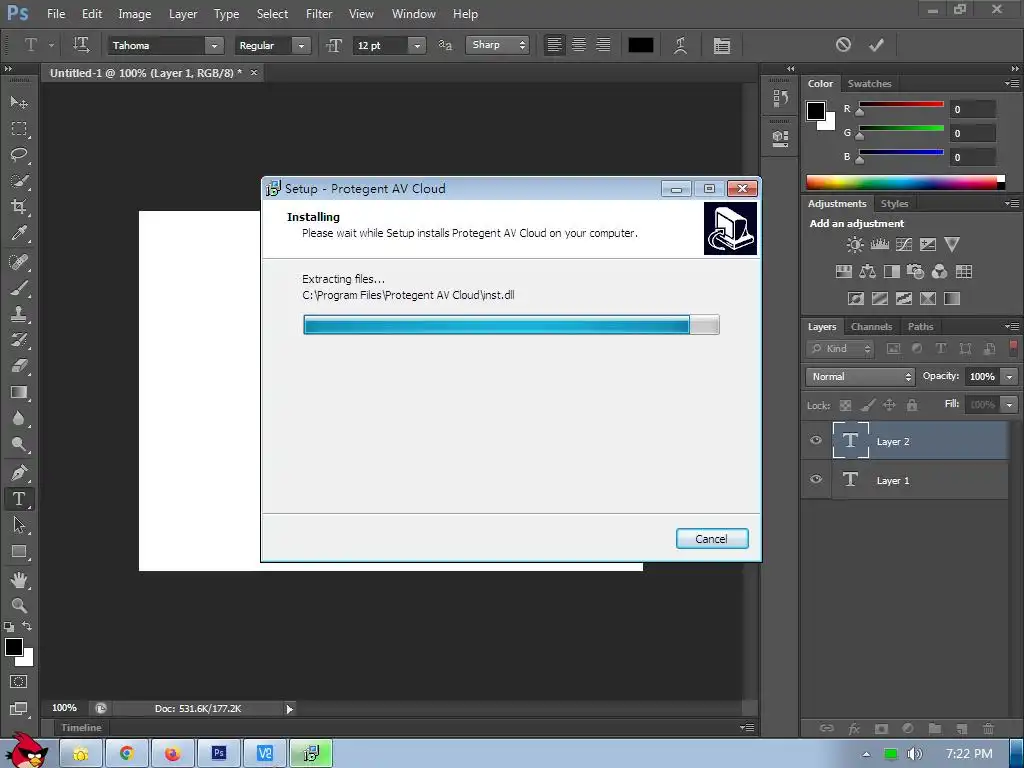The image size is (1024, 768).
Task: Select the Rectangle shape tool
Action: (x=18, y=552)
